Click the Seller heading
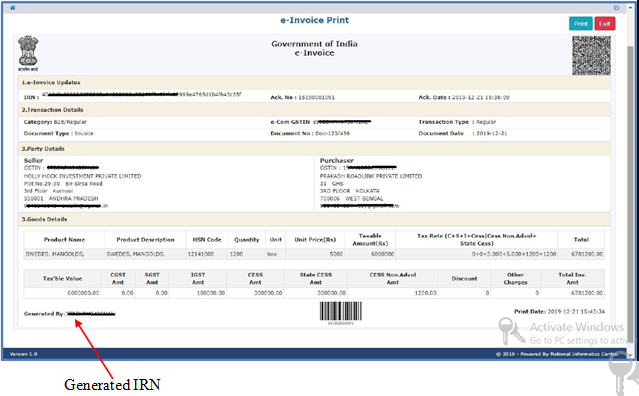 33,161
